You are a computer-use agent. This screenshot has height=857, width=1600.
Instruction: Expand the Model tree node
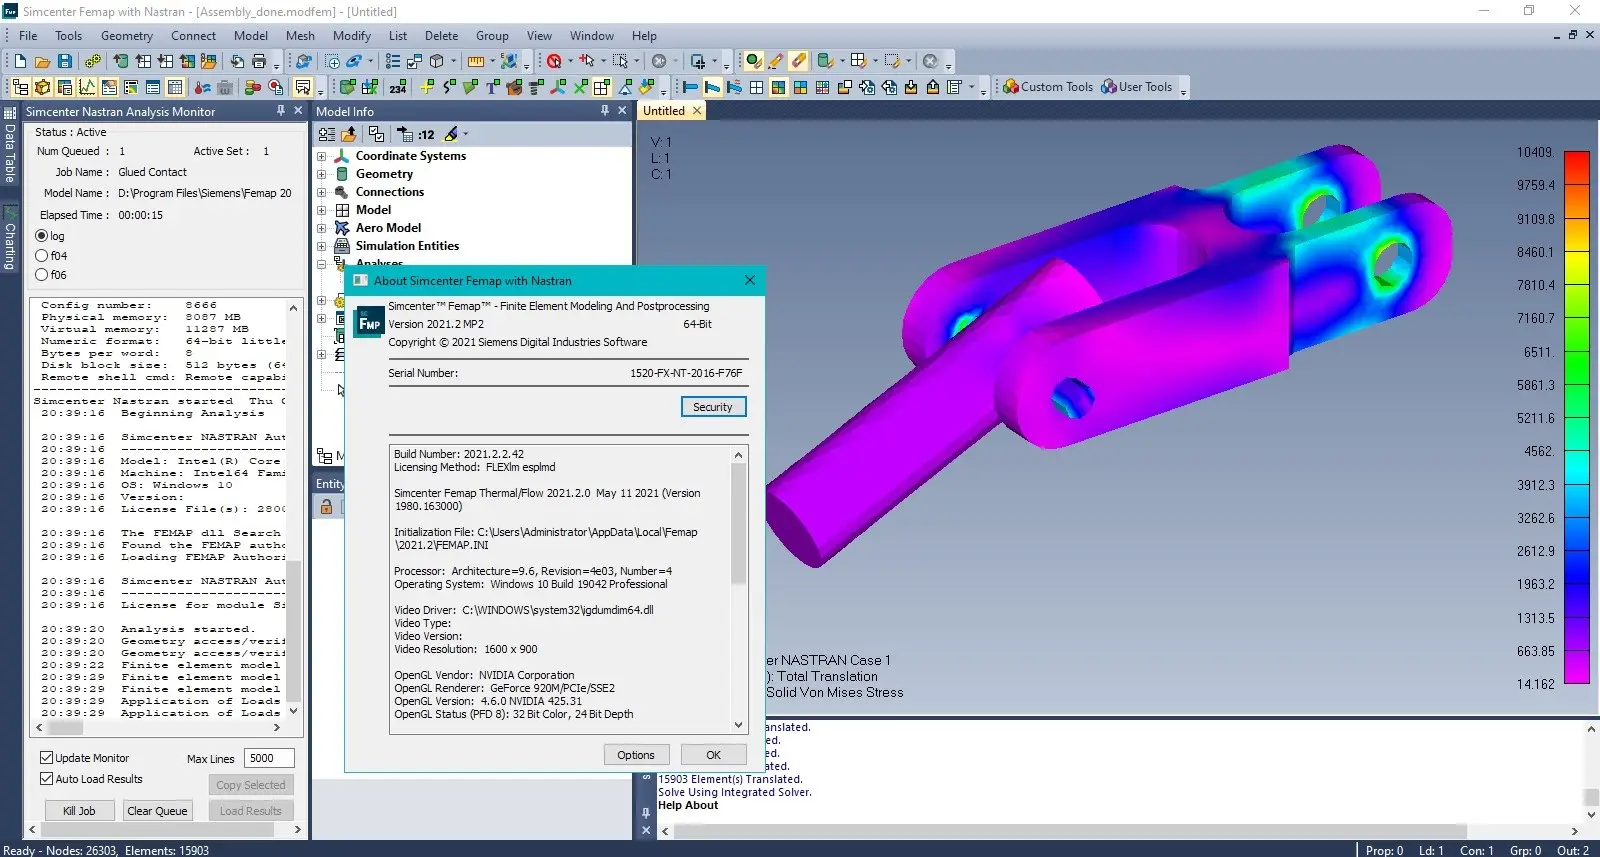coord(322,210)
